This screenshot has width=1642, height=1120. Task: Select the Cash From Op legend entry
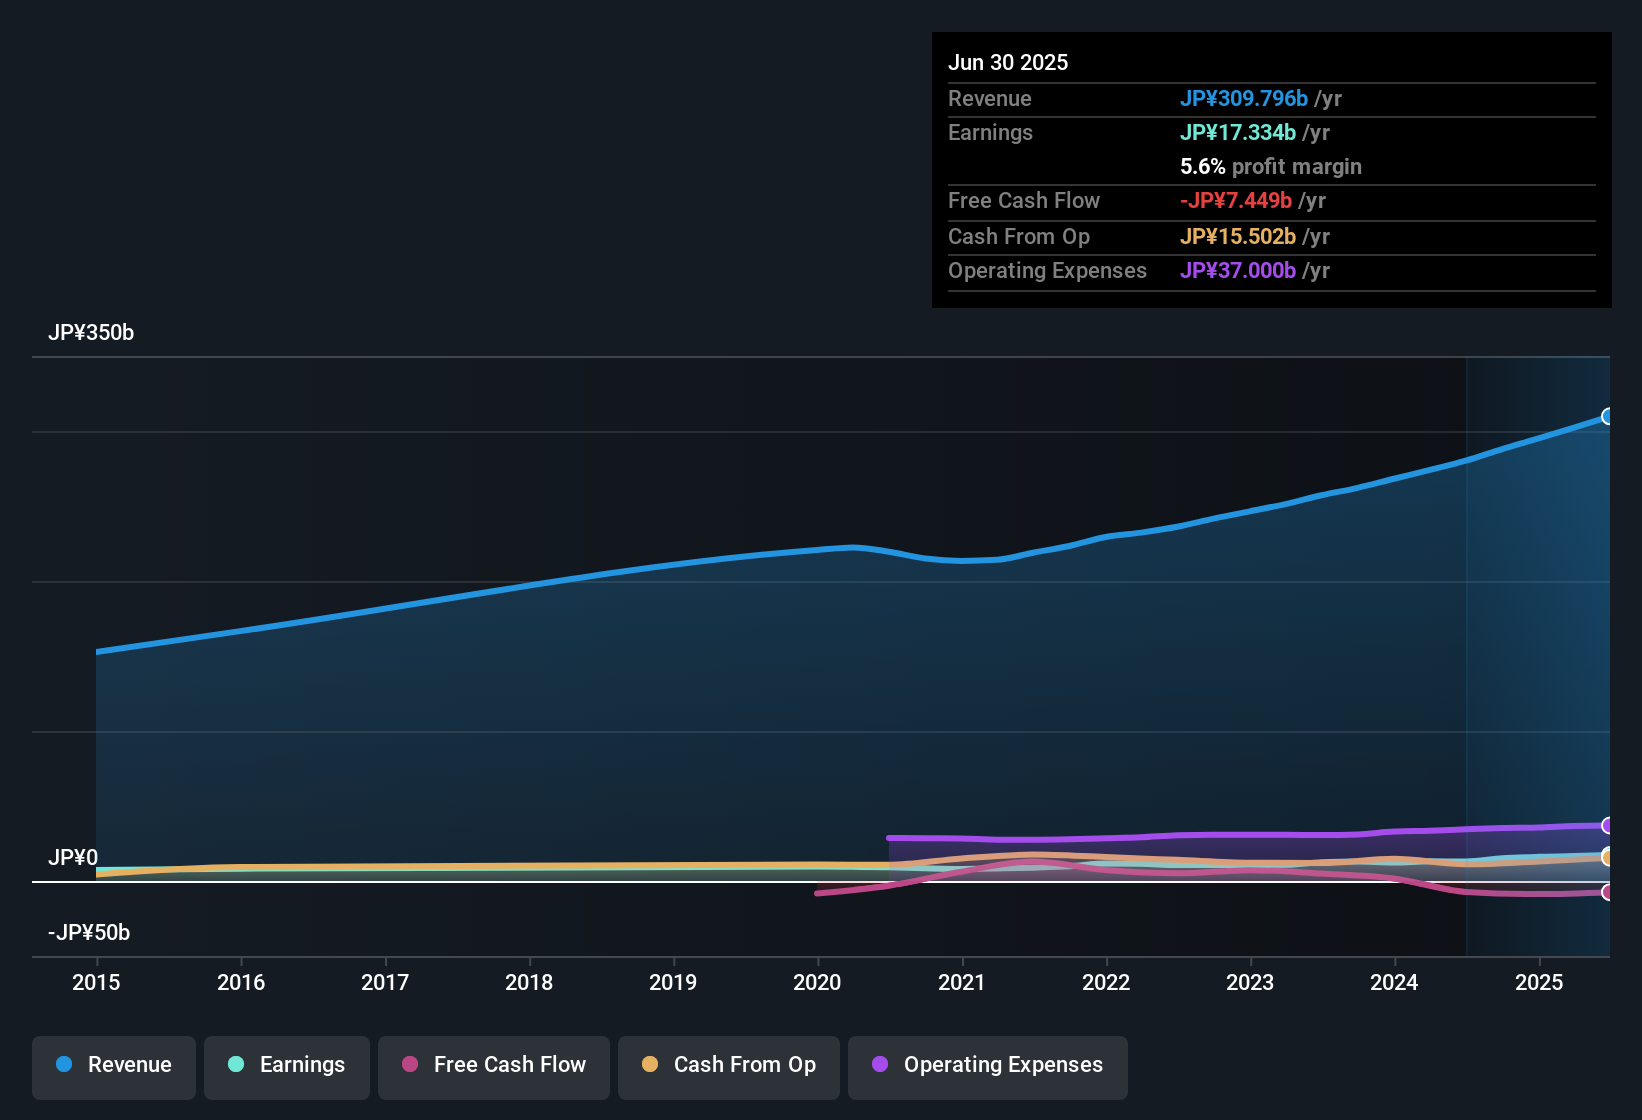point(728,1065)
